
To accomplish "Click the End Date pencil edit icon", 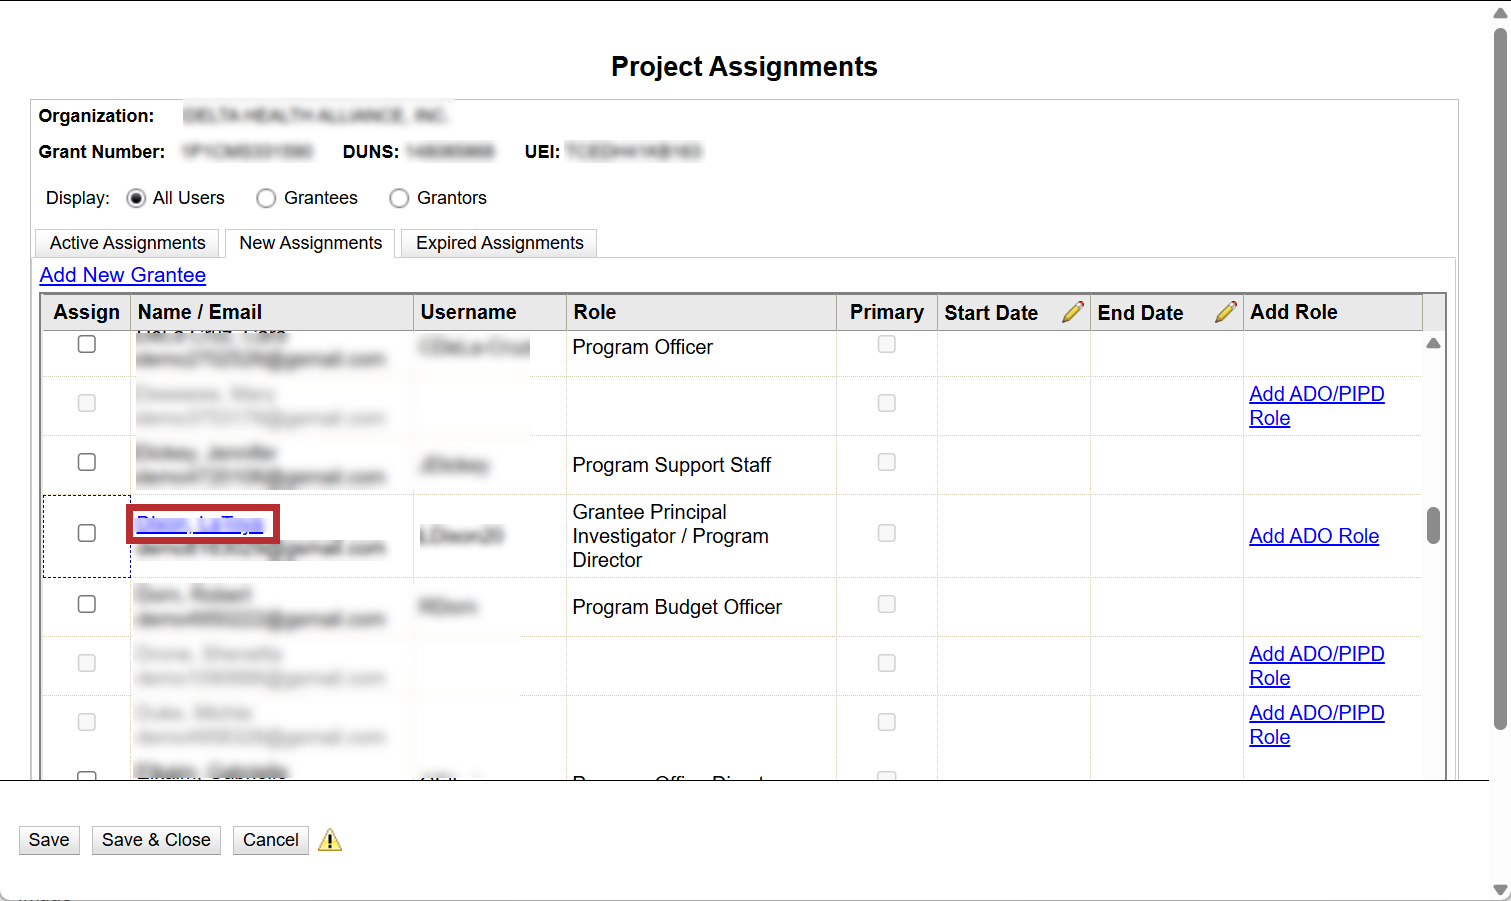I will pos(1225,312).
